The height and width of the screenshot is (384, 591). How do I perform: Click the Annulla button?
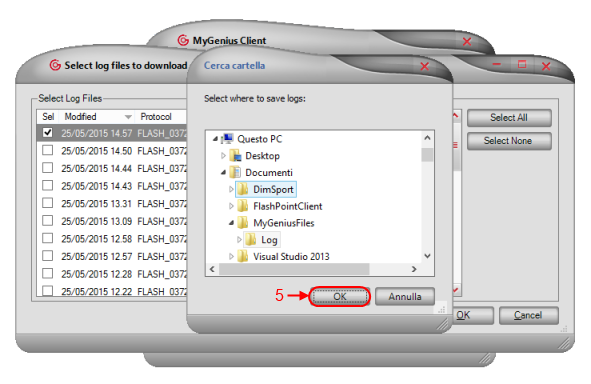pyautogui.click(x=405, y=297)
